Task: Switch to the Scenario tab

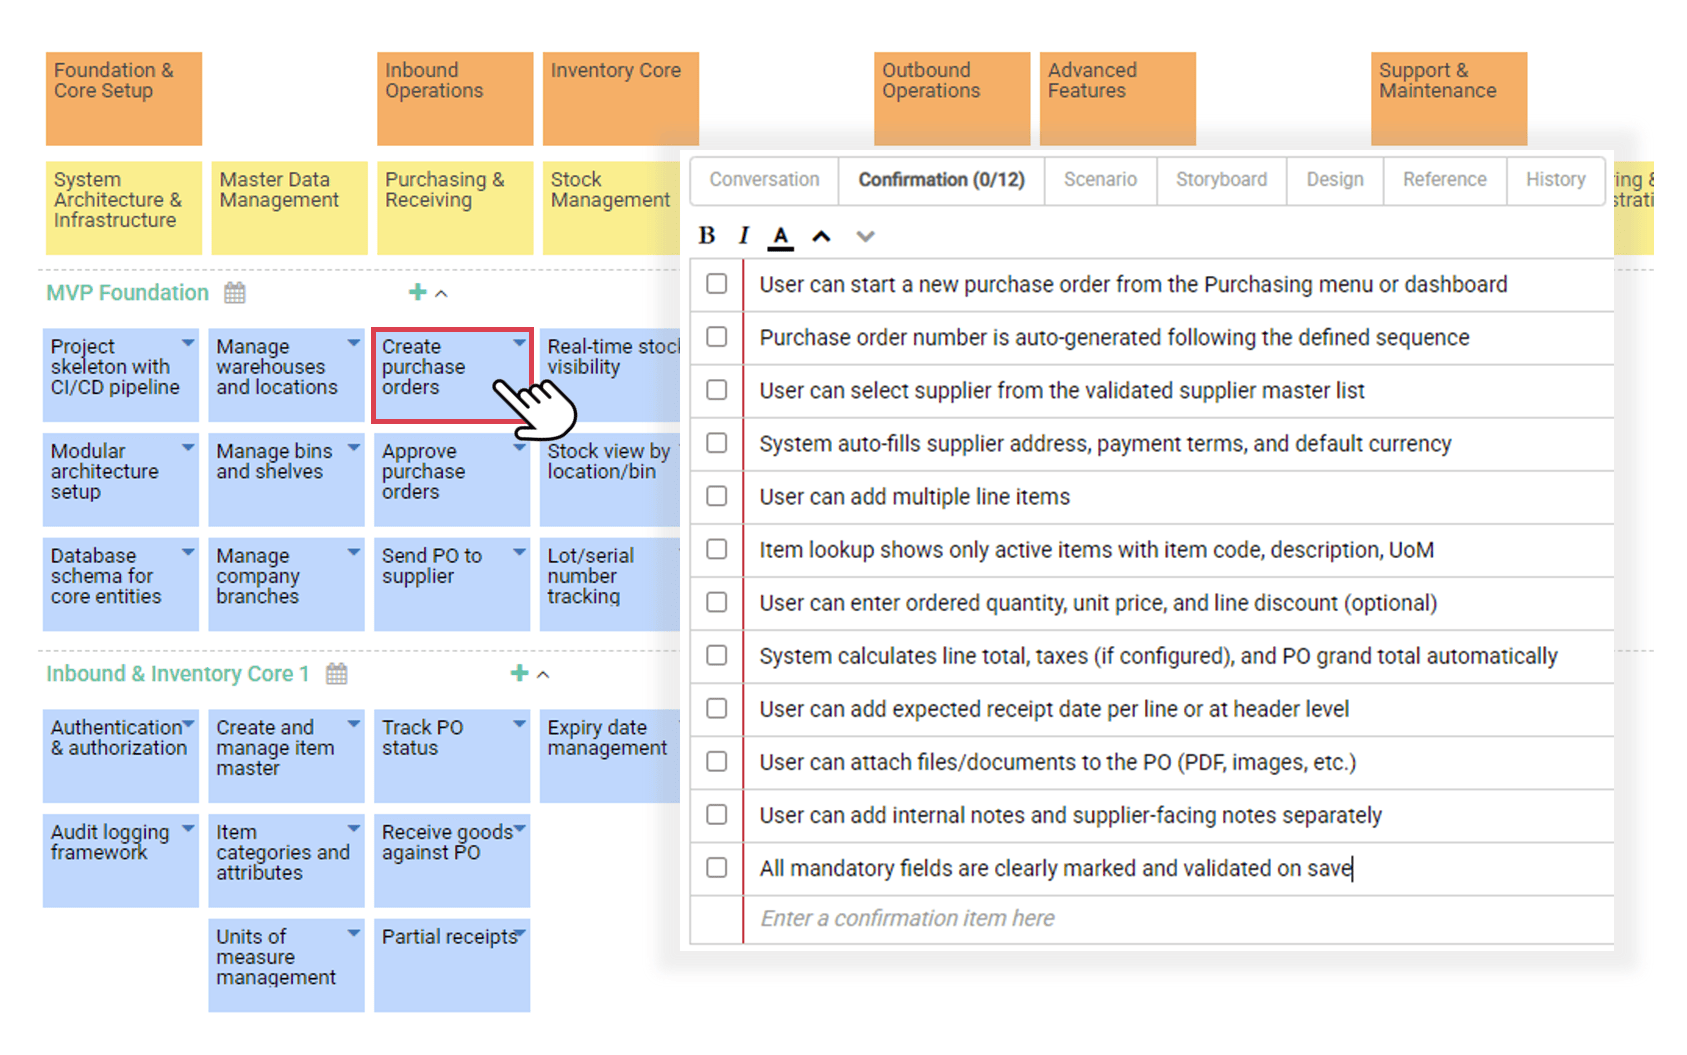Action: coord(1100,180)
